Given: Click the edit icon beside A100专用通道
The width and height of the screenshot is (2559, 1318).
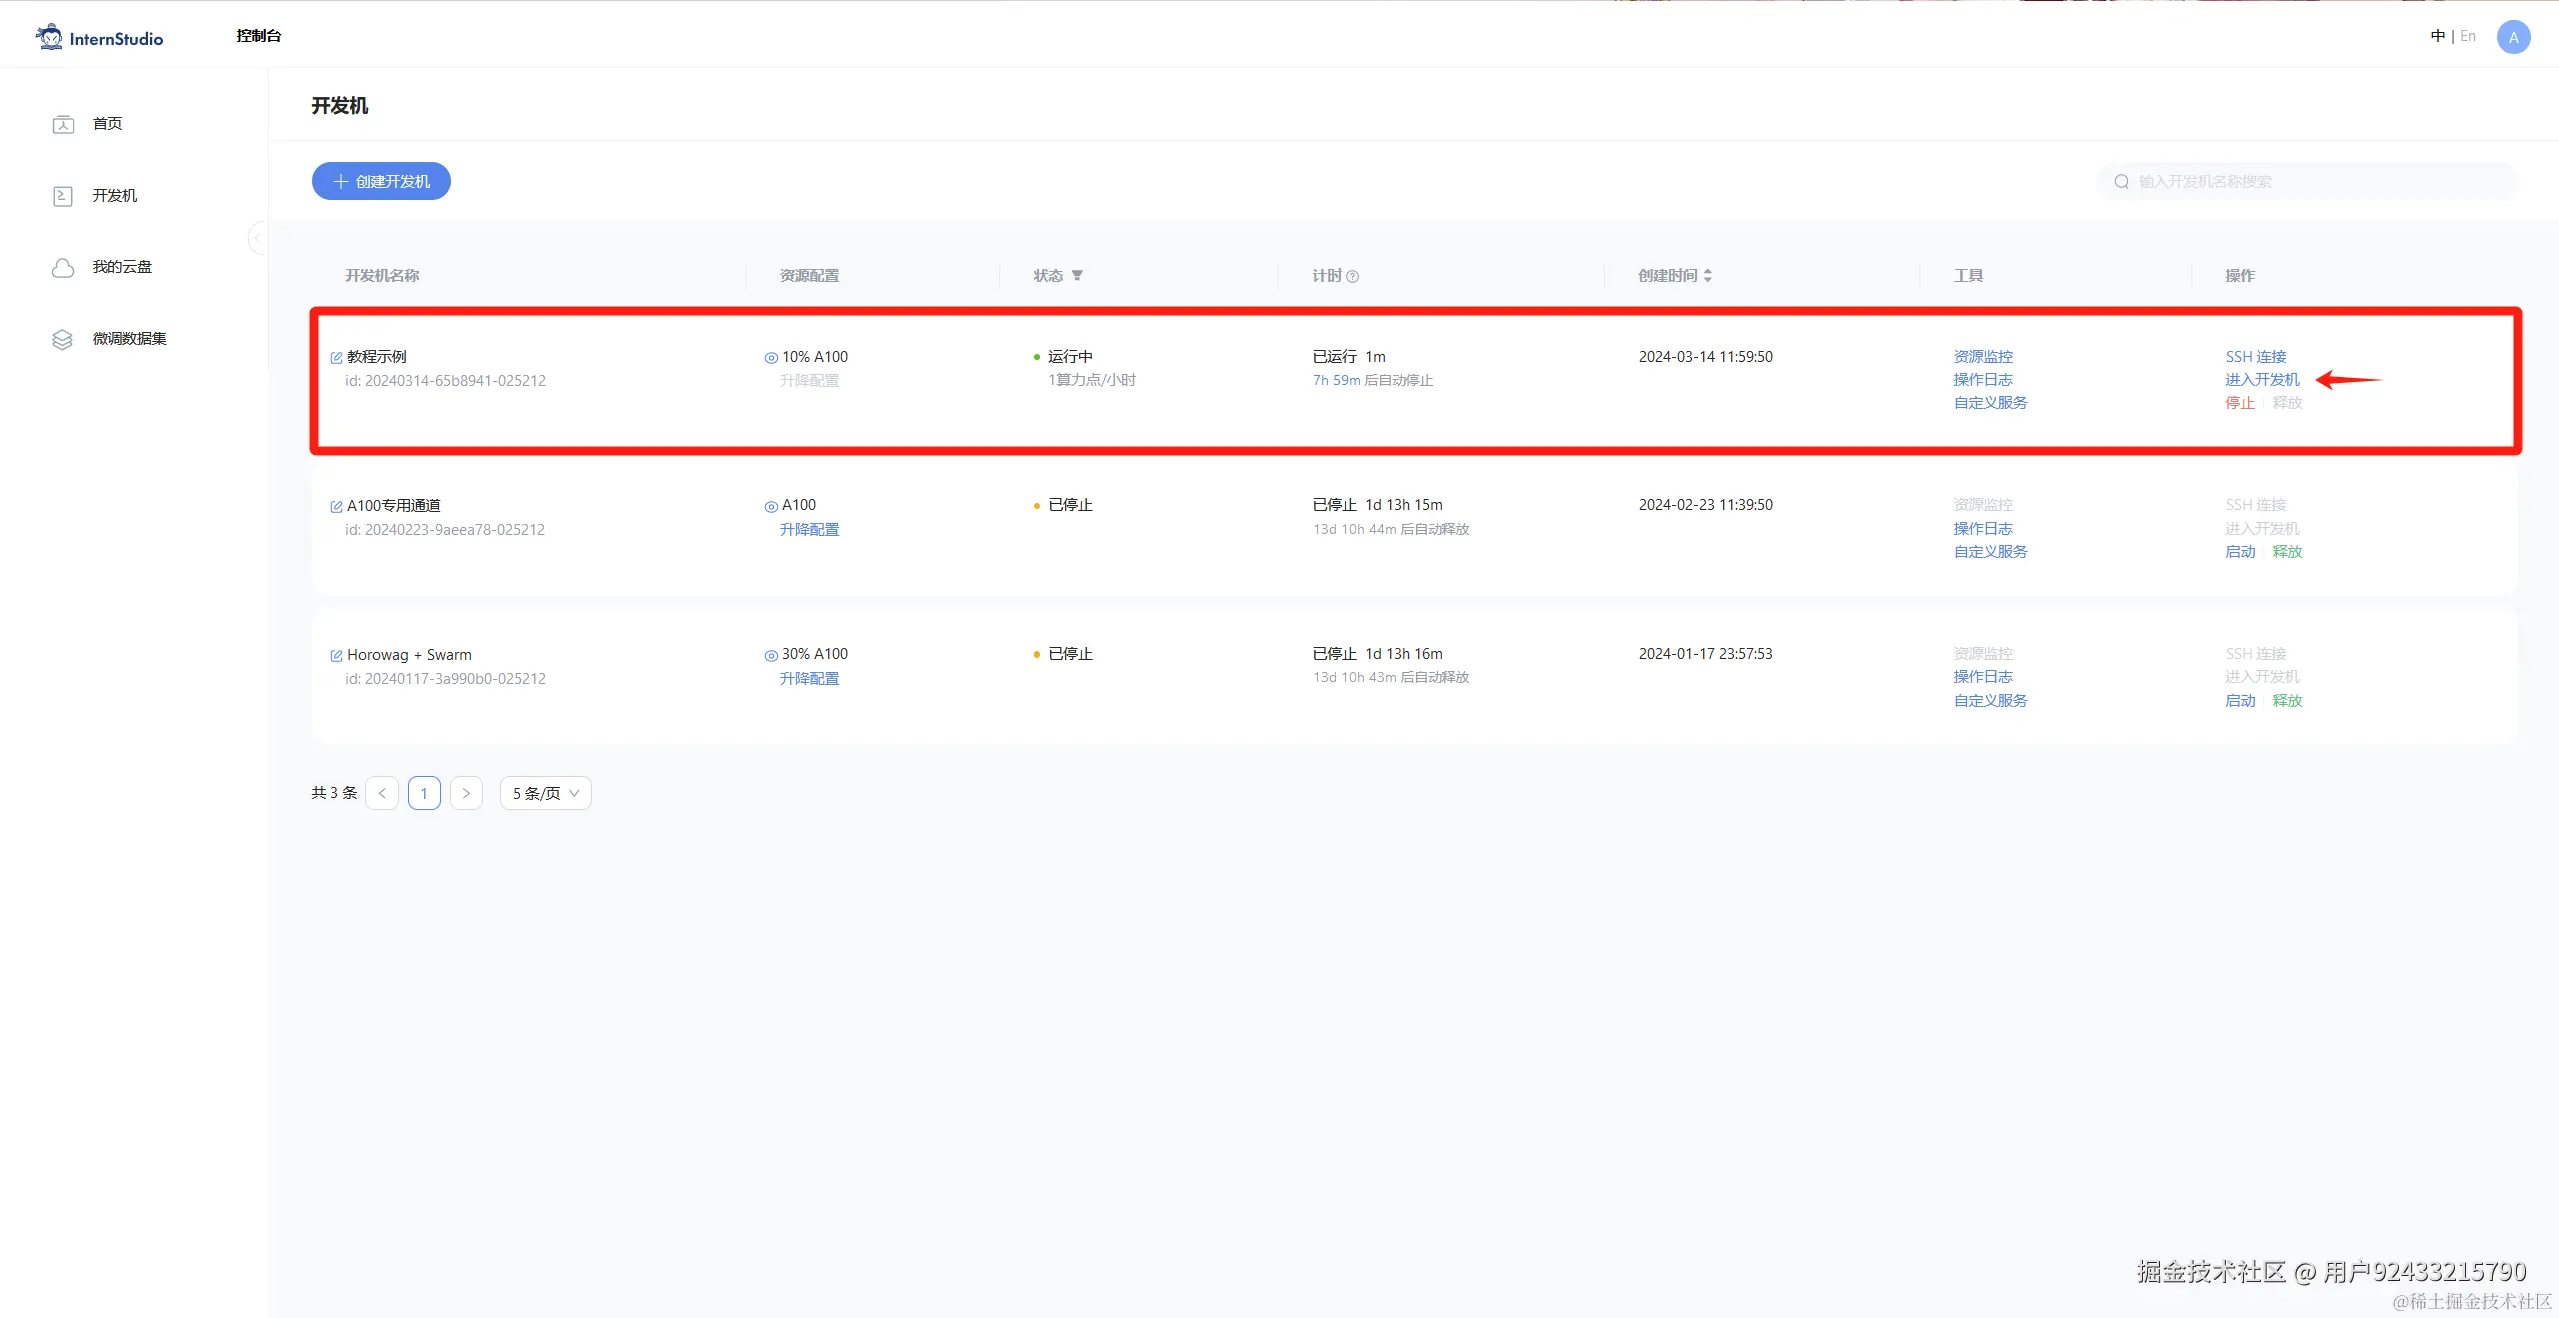Looking at the screenshot, I should click(x=336, y=507).
